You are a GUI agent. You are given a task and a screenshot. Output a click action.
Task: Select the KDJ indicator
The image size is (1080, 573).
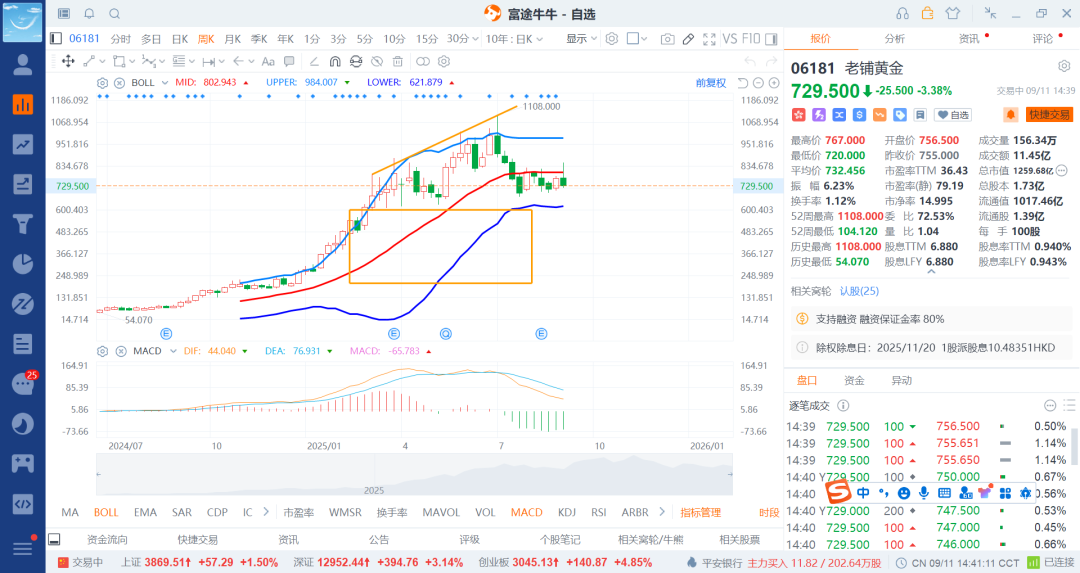(x=567, y=512)
